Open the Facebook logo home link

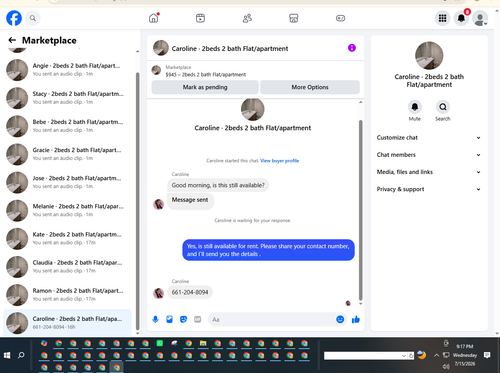pos(14,18)
